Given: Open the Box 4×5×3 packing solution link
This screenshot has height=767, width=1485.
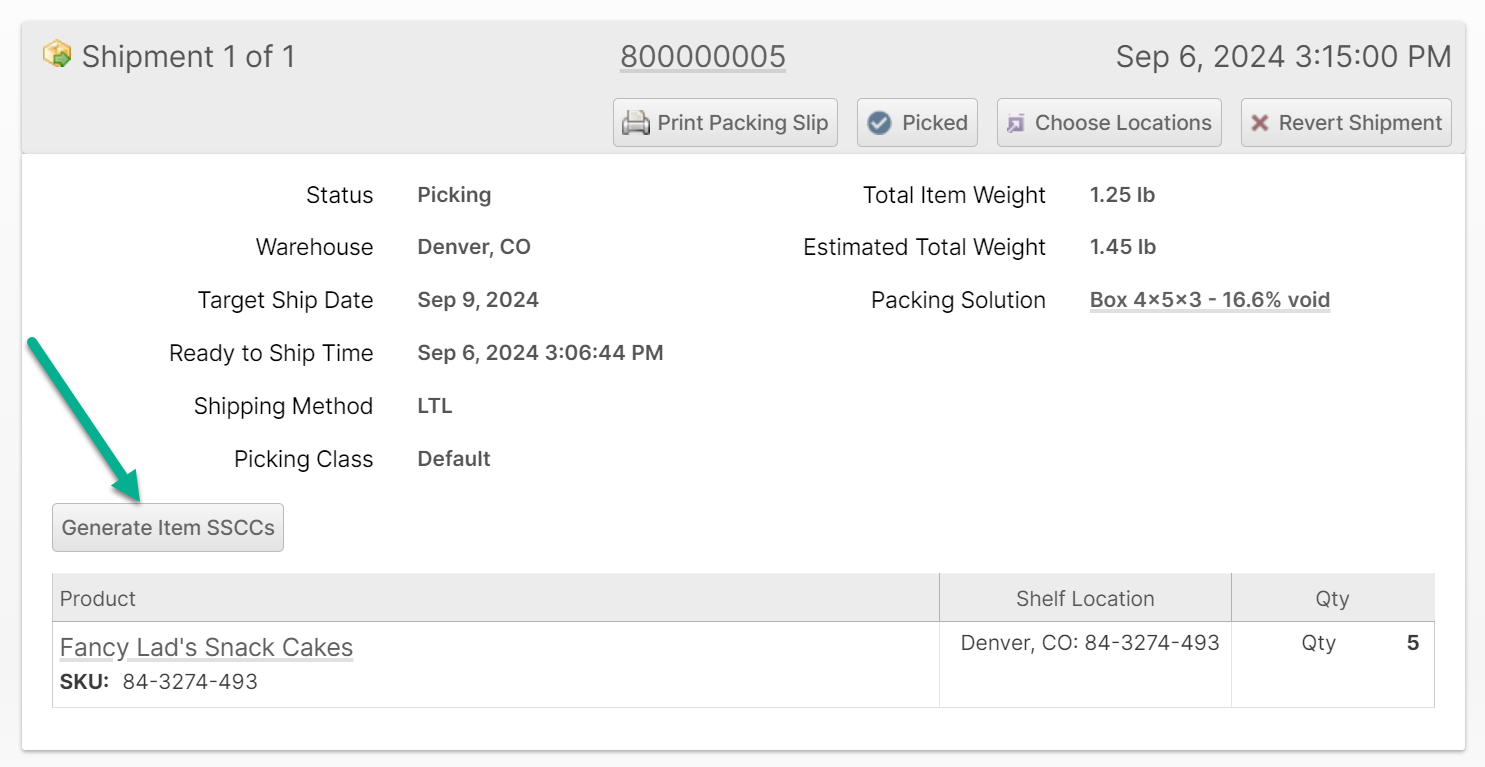Looking at the screenshot, I should point(1210,300).
